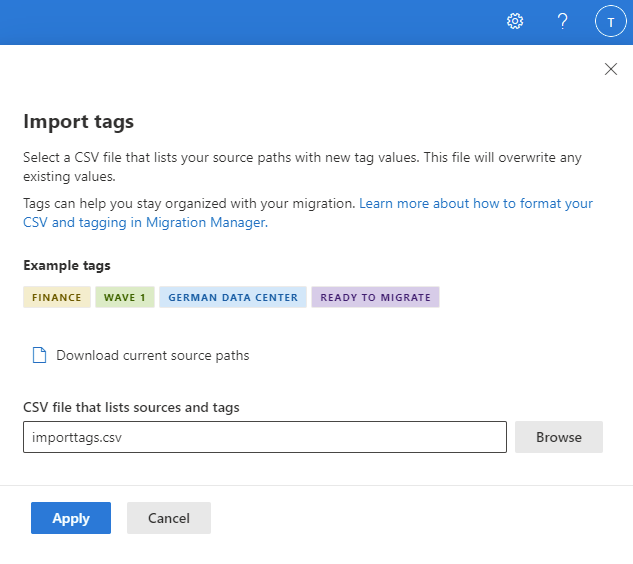The width and height of the screenshot is (633, 564).
Task: Apply the imported tags
Action: point(71,518)
